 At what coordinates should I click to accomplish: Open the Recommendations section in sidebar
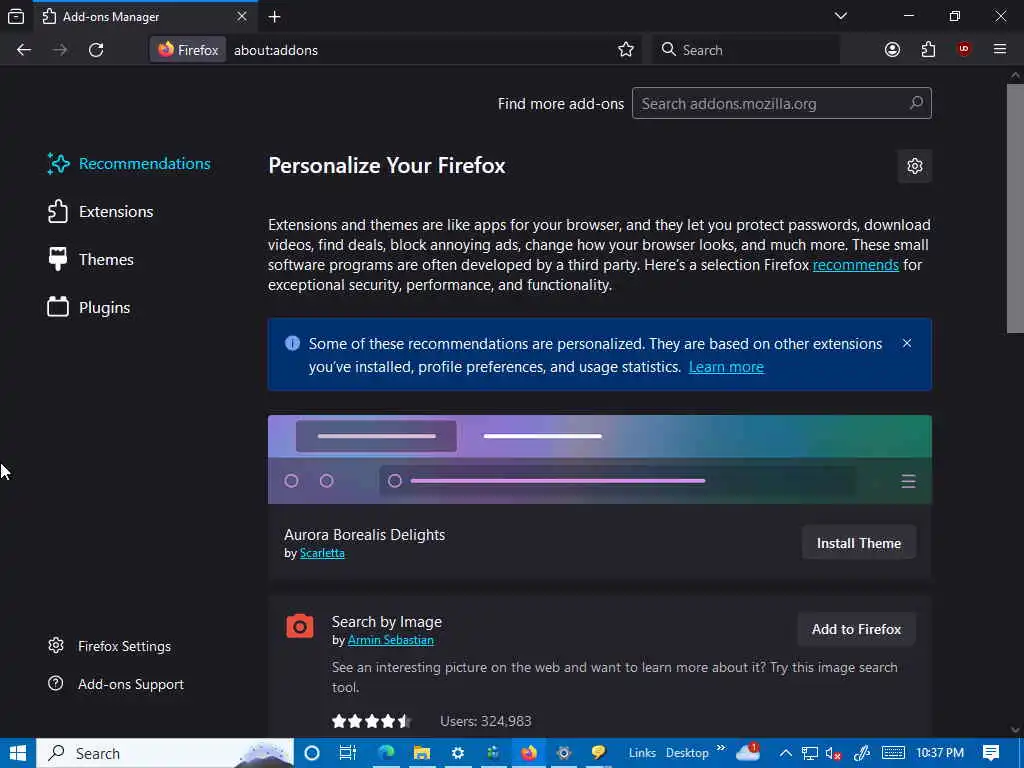(x=129, y=163)
